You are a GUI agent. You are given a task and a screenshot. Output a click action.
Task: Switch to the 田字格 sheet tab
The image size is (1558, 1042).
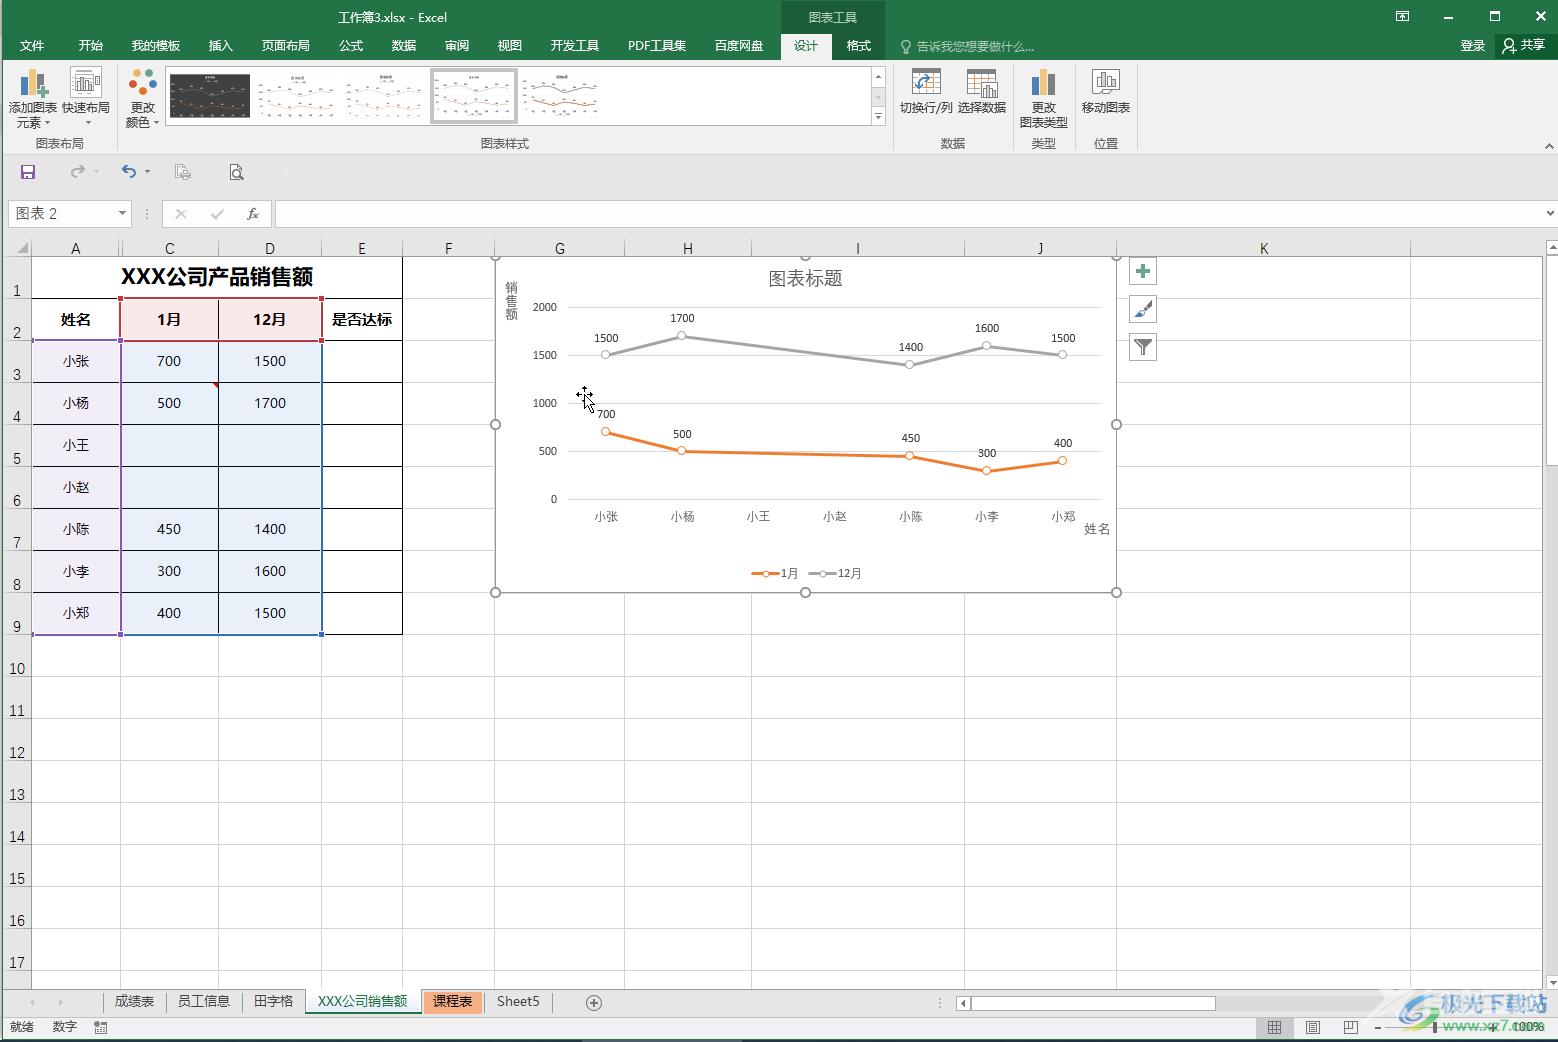273,1001
